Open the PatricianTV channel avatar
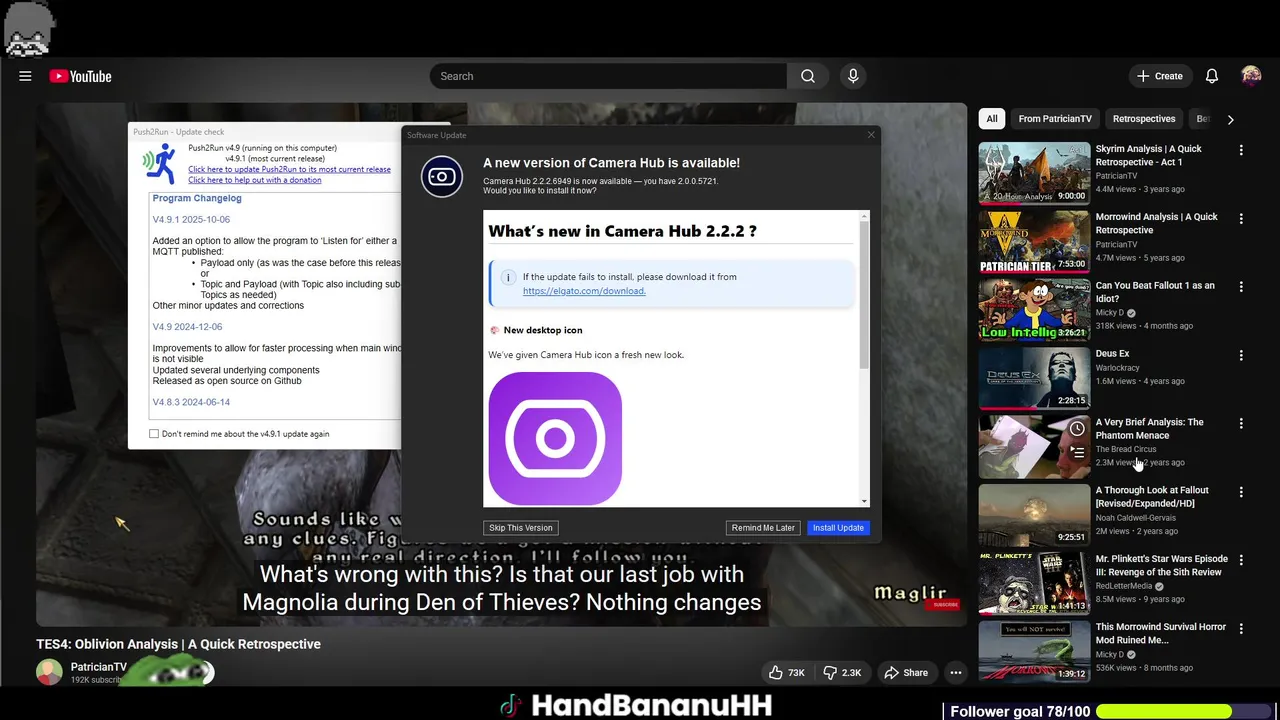This screenshot has width=1280, height=720. click(x=49, y=673)
